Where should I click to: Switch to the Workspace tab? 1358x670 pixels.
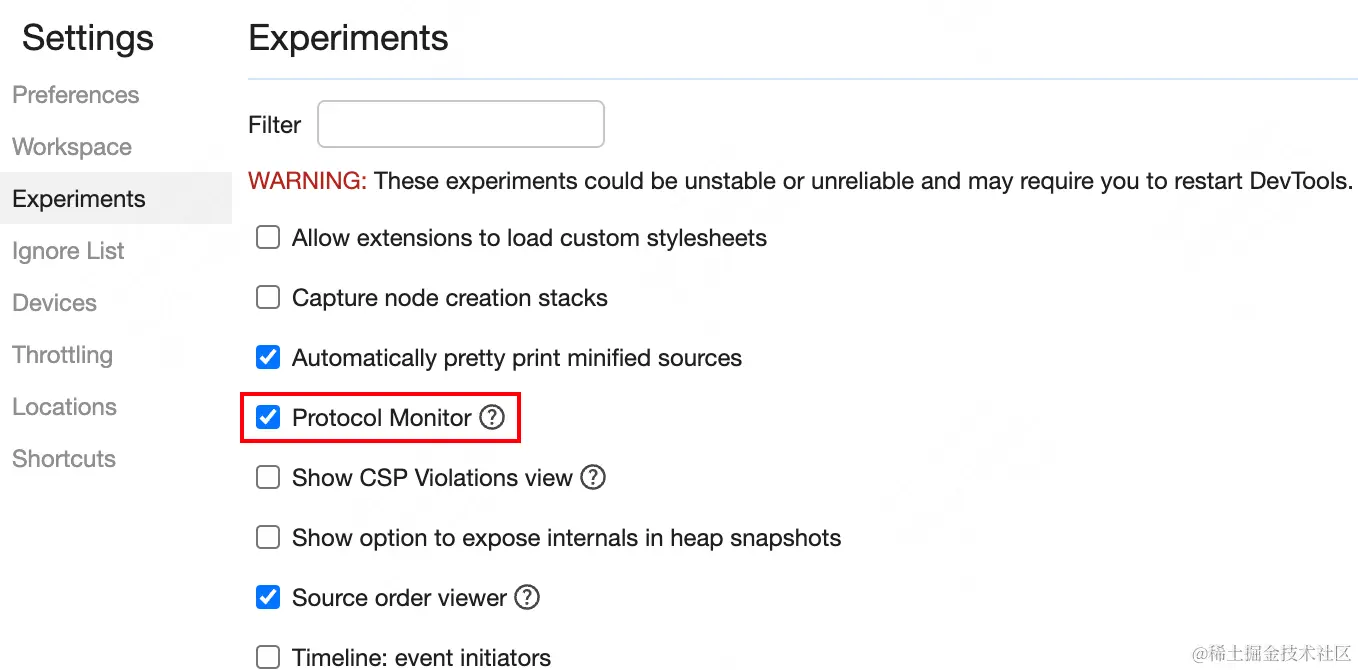72,147
